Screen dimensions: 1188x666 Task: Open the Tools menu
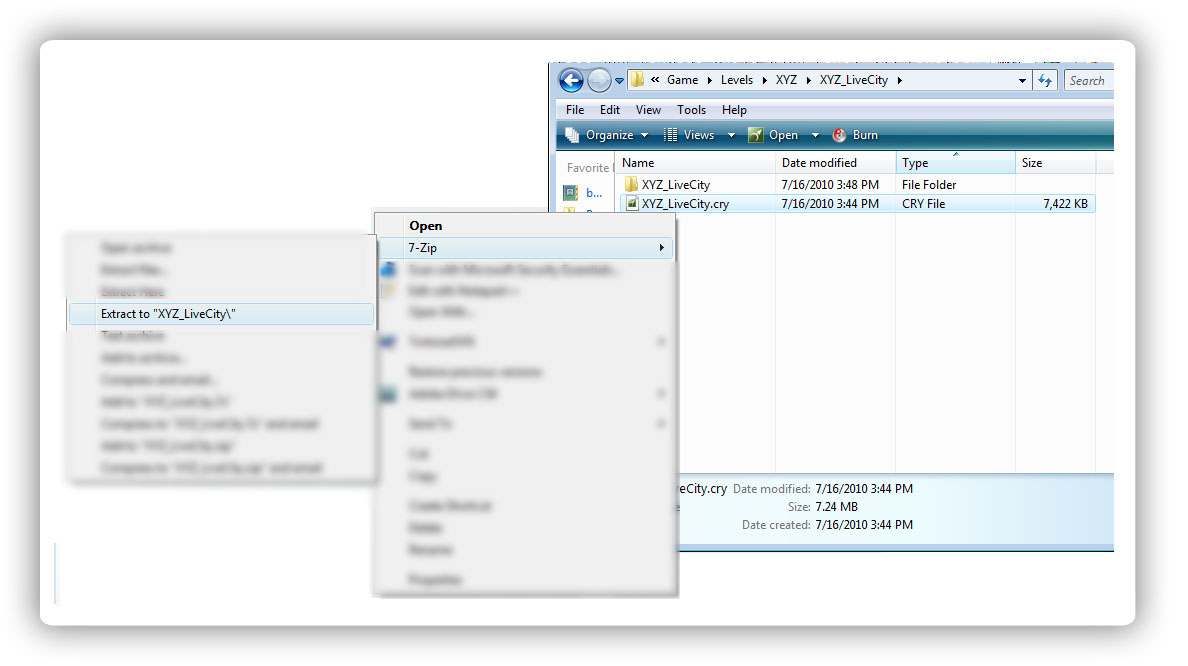click(691, 110)
